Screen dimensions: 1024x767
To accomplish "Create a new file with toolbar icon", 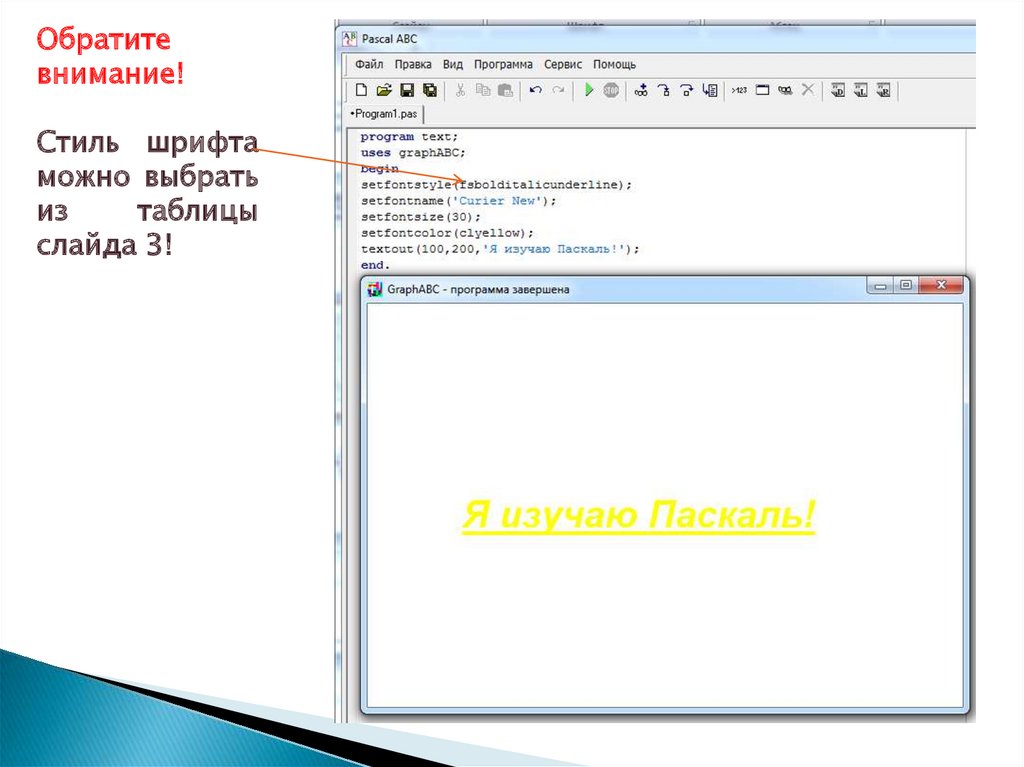I will (361, 90).
